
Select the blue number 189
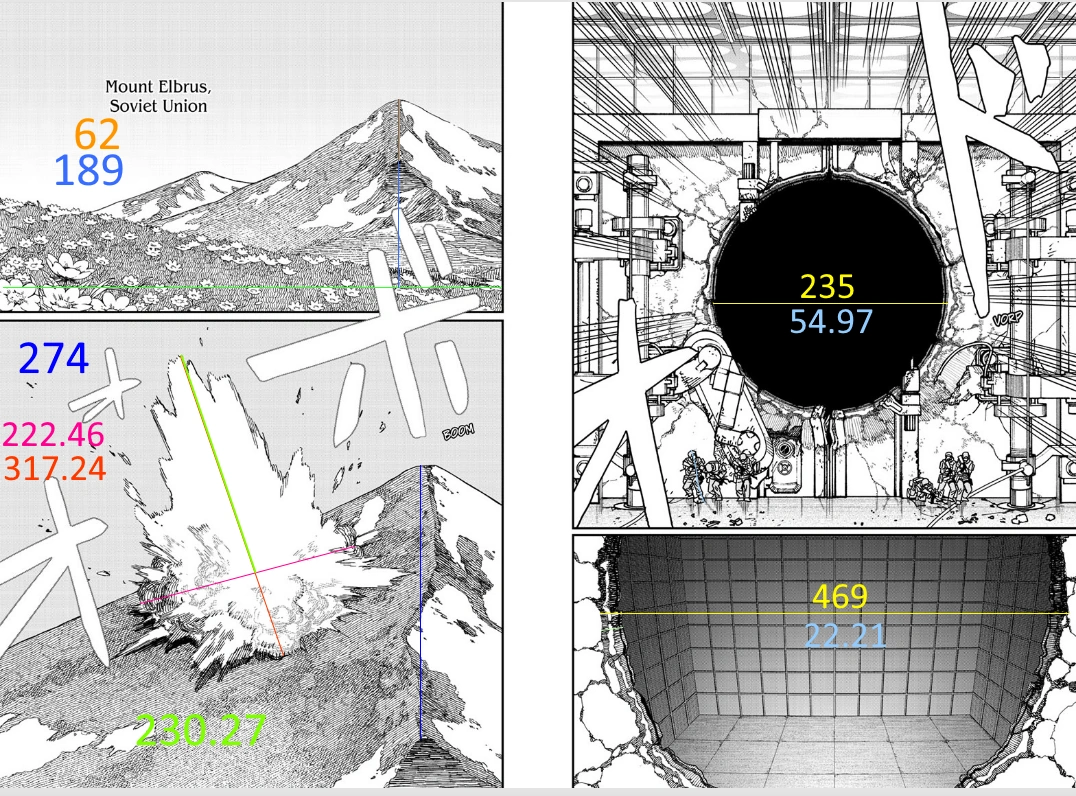point(89,170)
